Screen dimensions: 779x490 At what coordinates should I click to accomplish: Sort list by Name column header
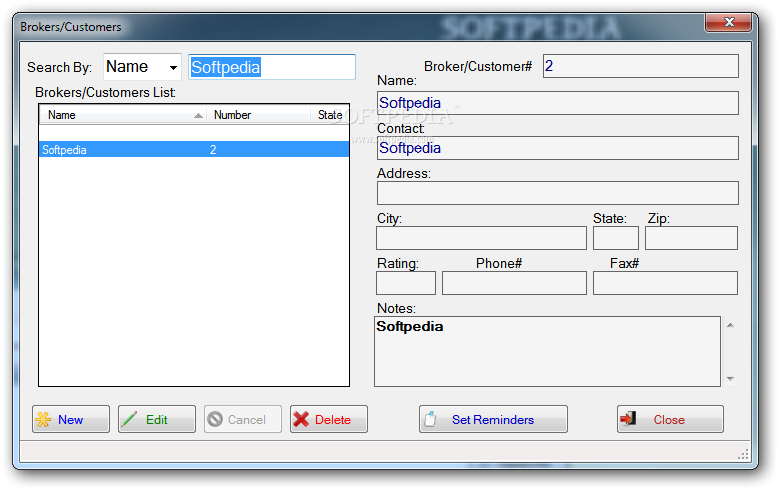click(122, 115)
